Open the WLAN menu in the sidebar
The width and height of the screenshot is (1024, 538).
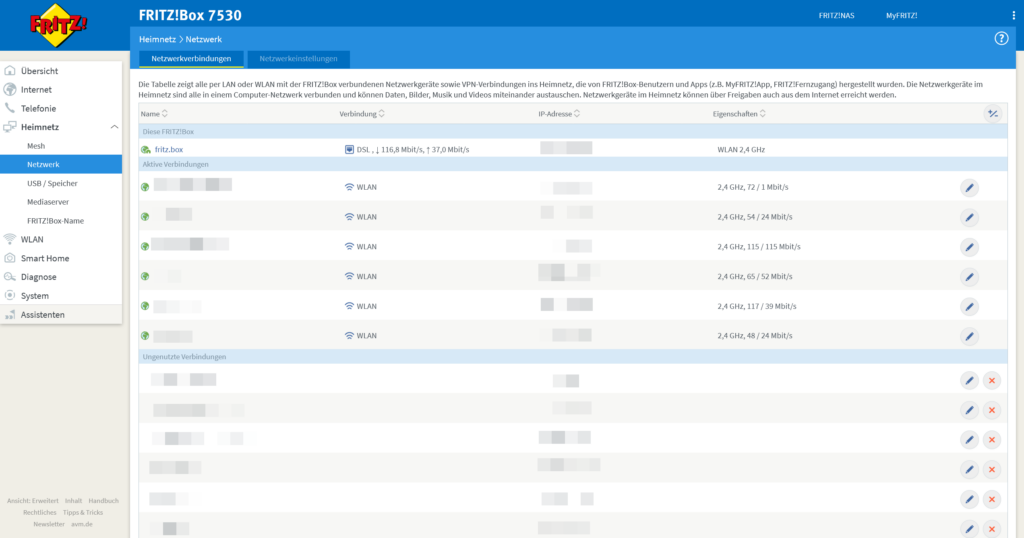coord(32,239)
